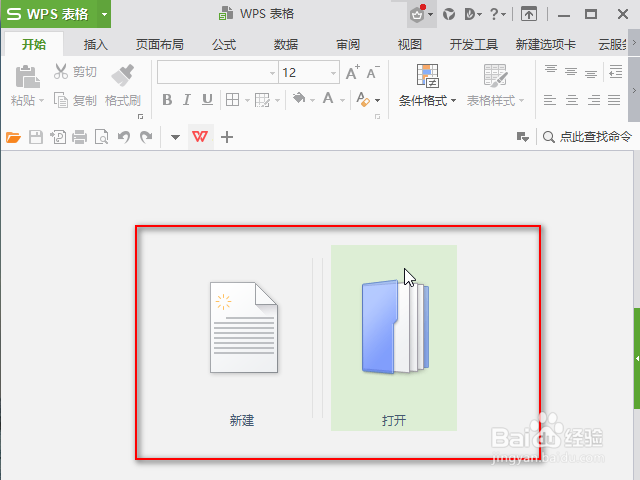This screenshot has width=640, height=480.
Task: Click the 新建 new document button
Action: [243, 338]
